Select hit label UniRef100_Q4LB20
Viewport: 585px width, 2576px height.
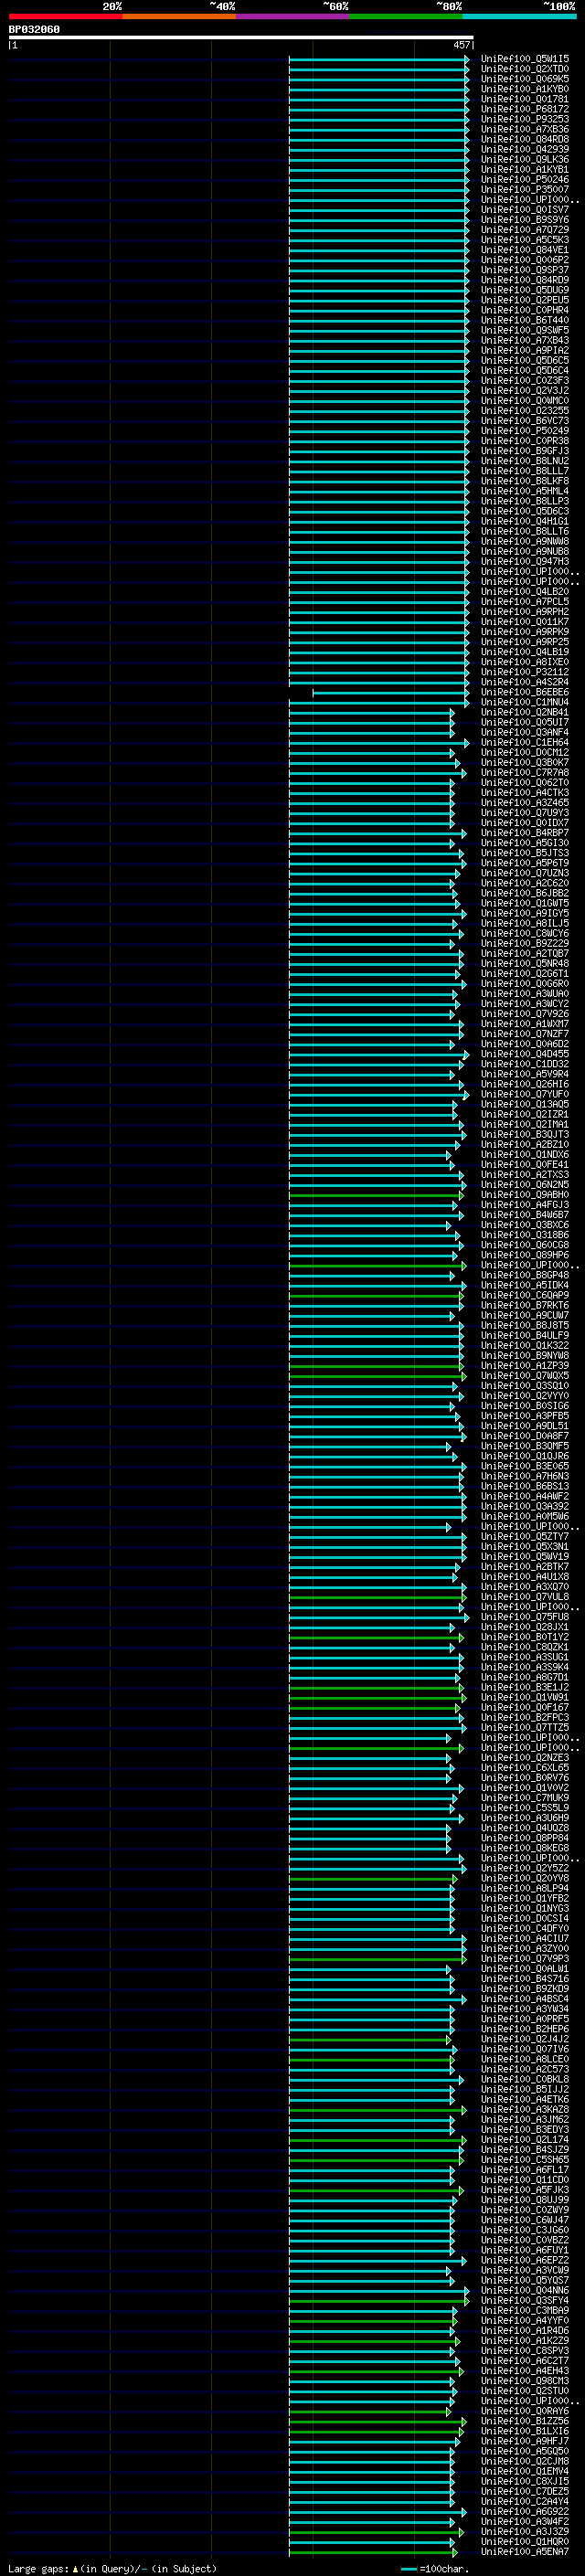click(x=525, y=592)
